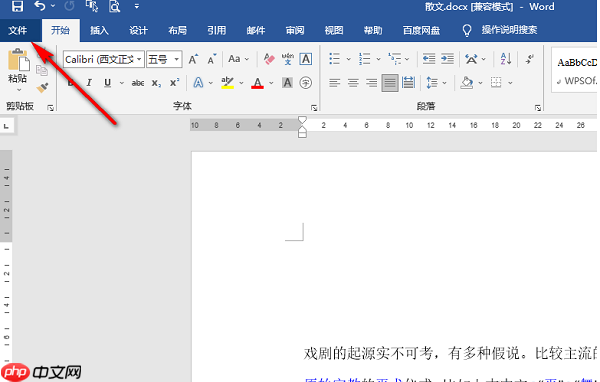Toggle strikethrough abc formatting
This screenshot has width=600, height=382.
click(x=138, y=83)
